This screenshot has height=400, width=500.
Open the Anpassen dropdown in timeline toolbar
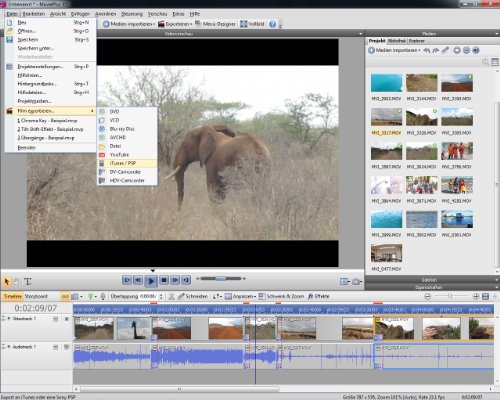coord(255,296)
